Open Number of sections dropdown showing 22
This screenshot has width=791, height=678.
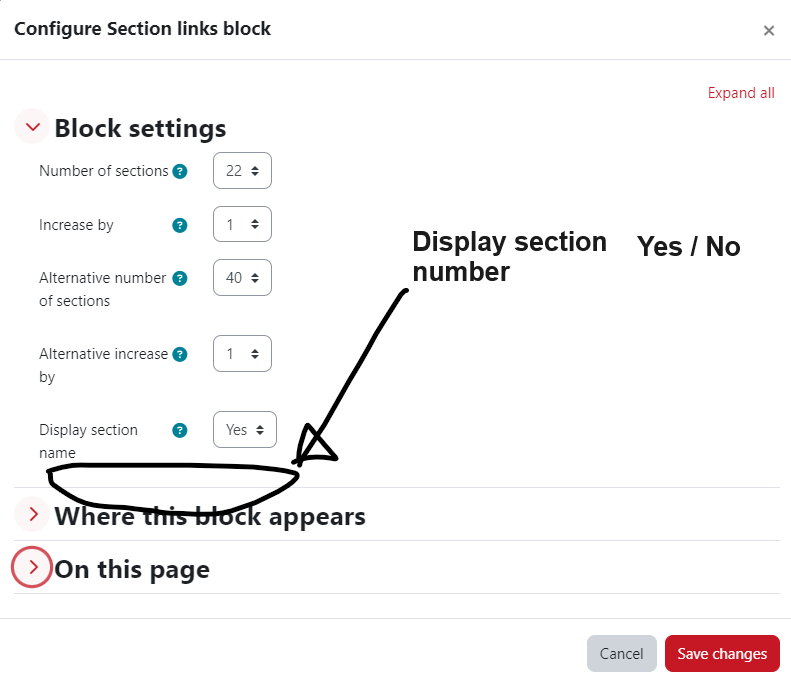click(x=242, y=171)
